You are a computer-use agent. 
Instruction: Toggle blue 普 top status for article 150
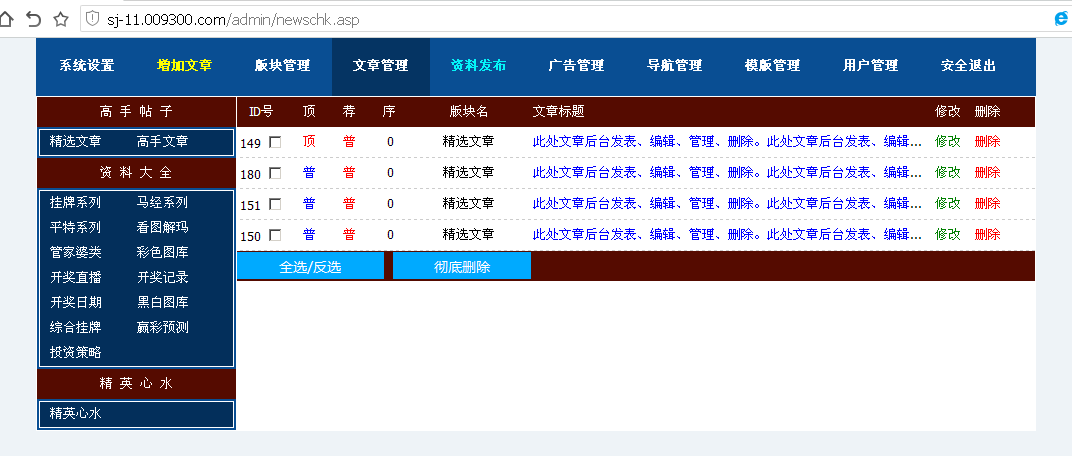pos(309,234)
